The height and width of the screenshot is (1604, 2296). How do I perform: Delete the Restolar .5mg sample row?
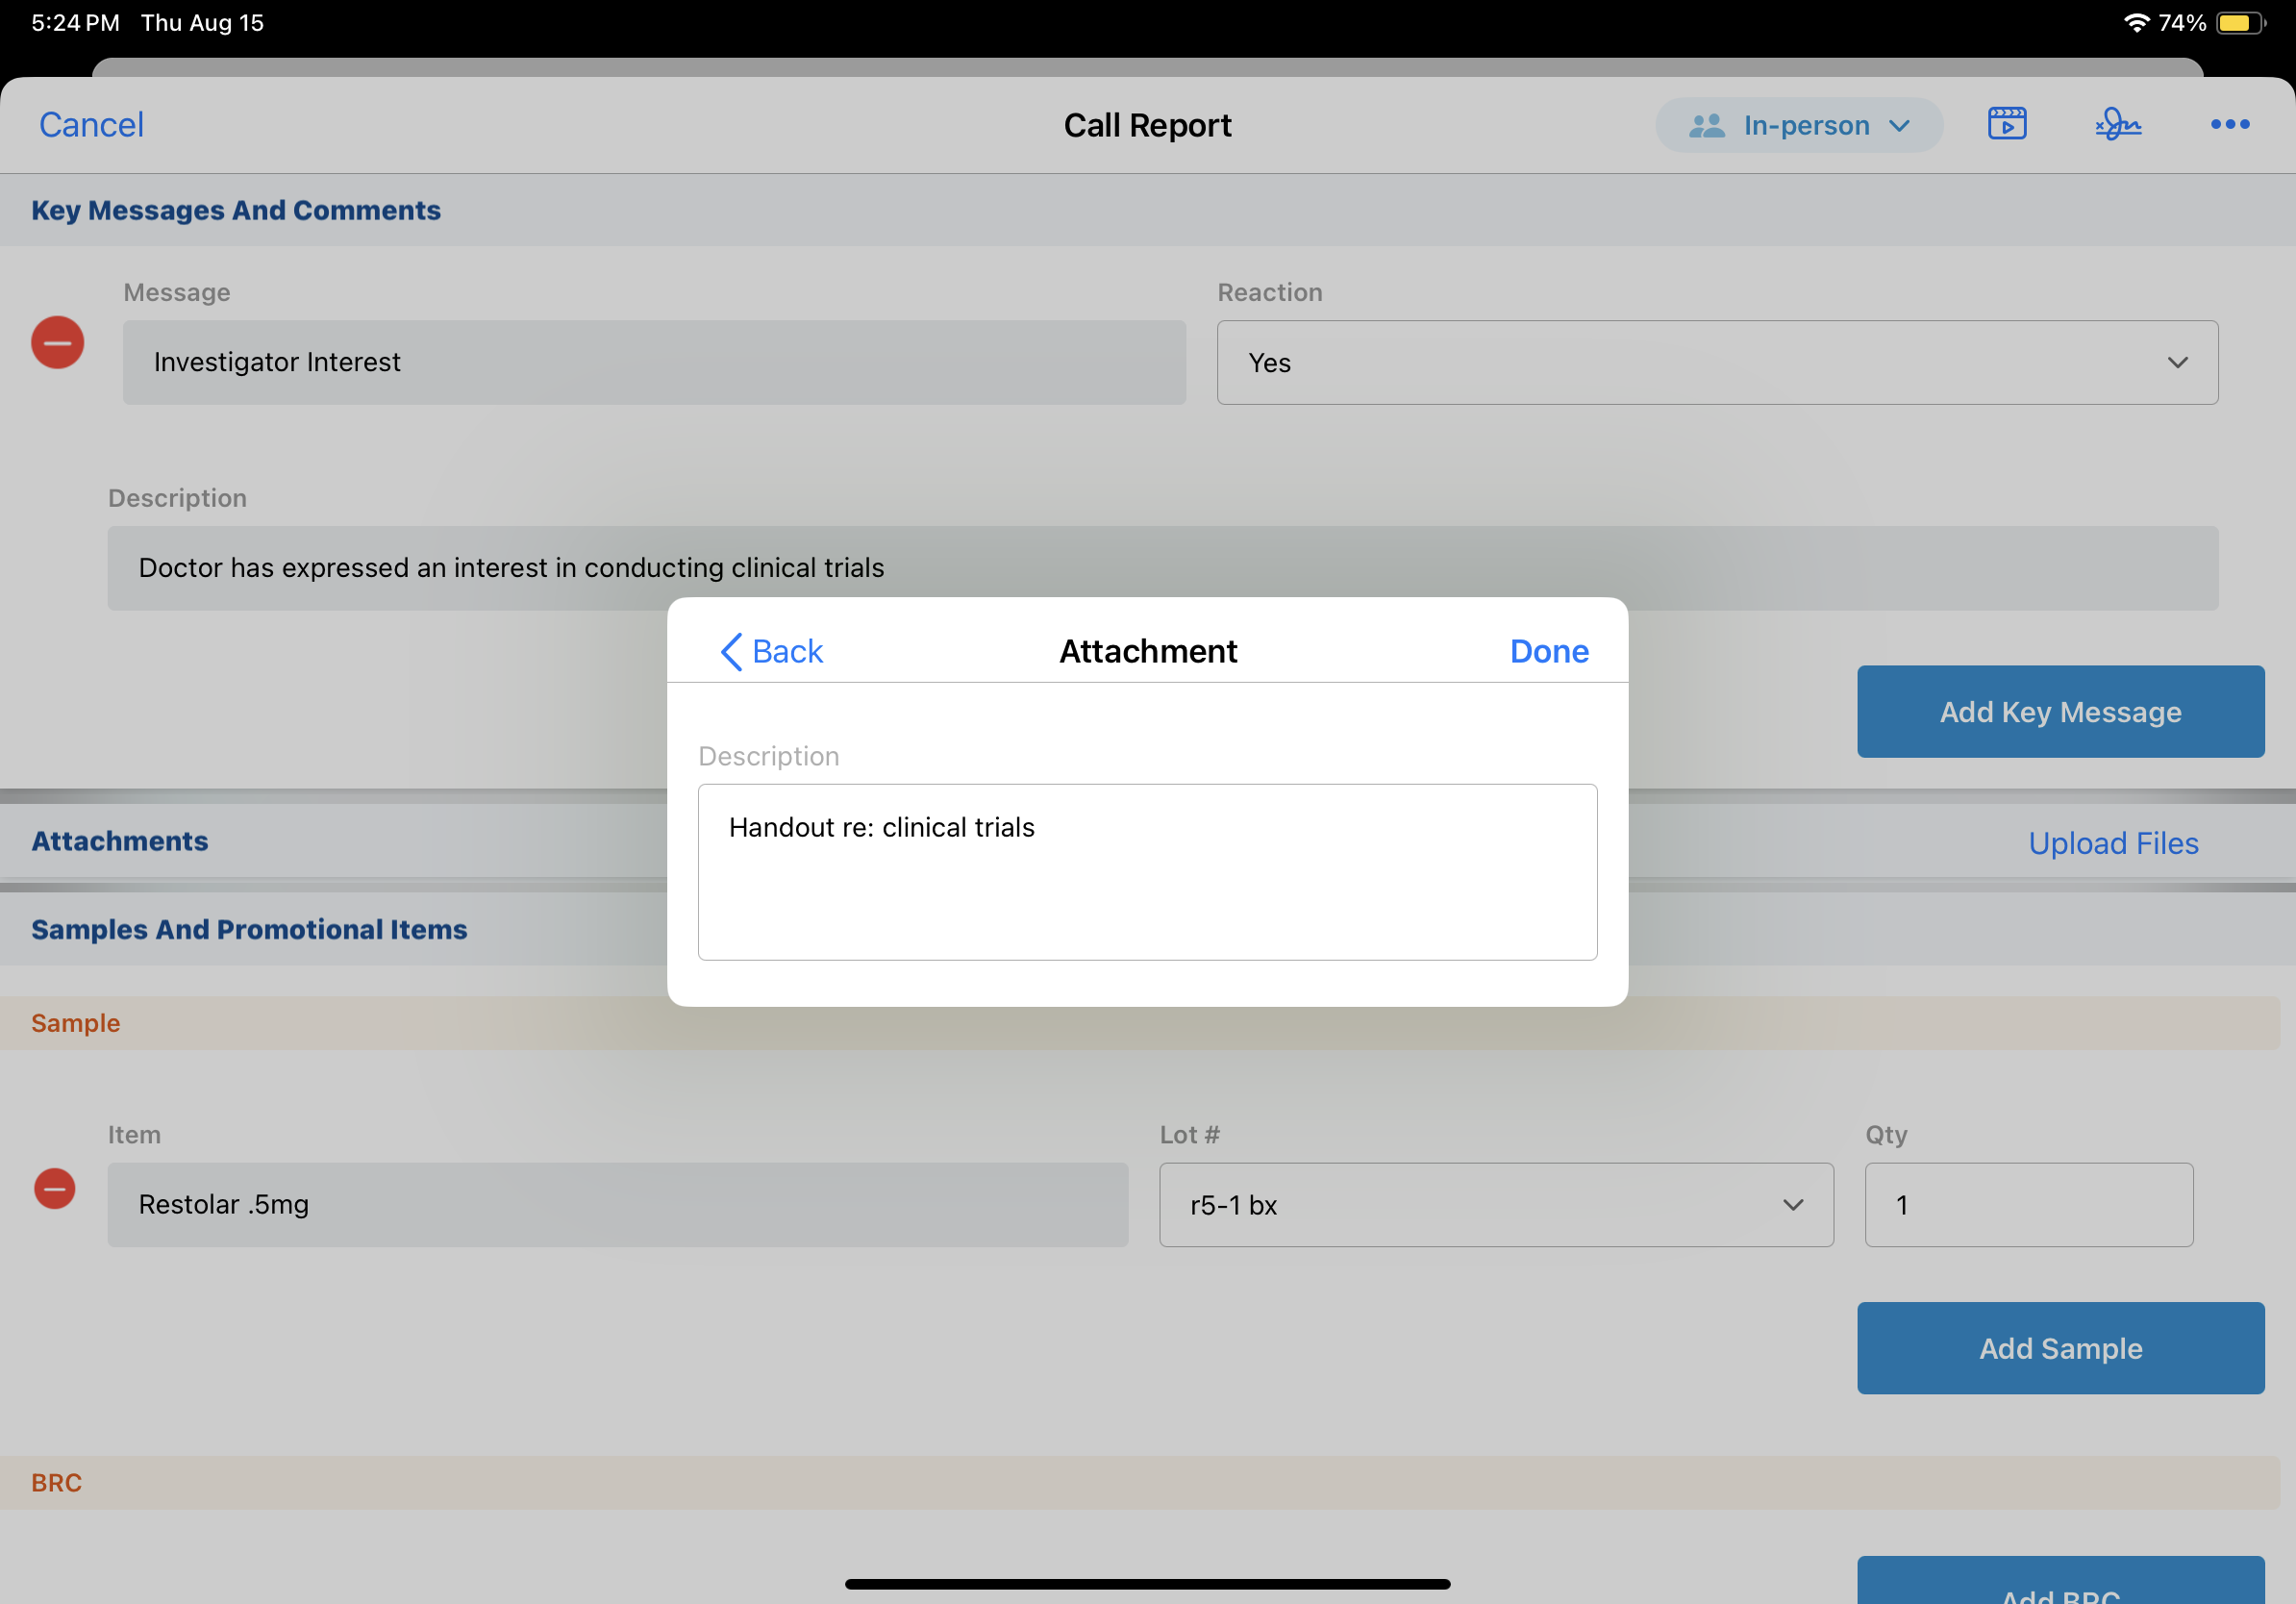point(55,1188)
